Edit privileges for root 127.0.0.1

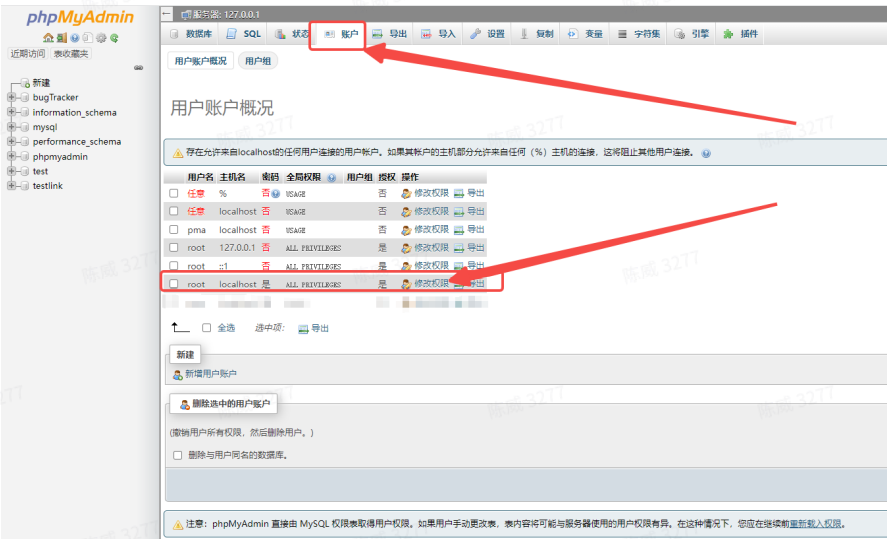click(425, 248)
